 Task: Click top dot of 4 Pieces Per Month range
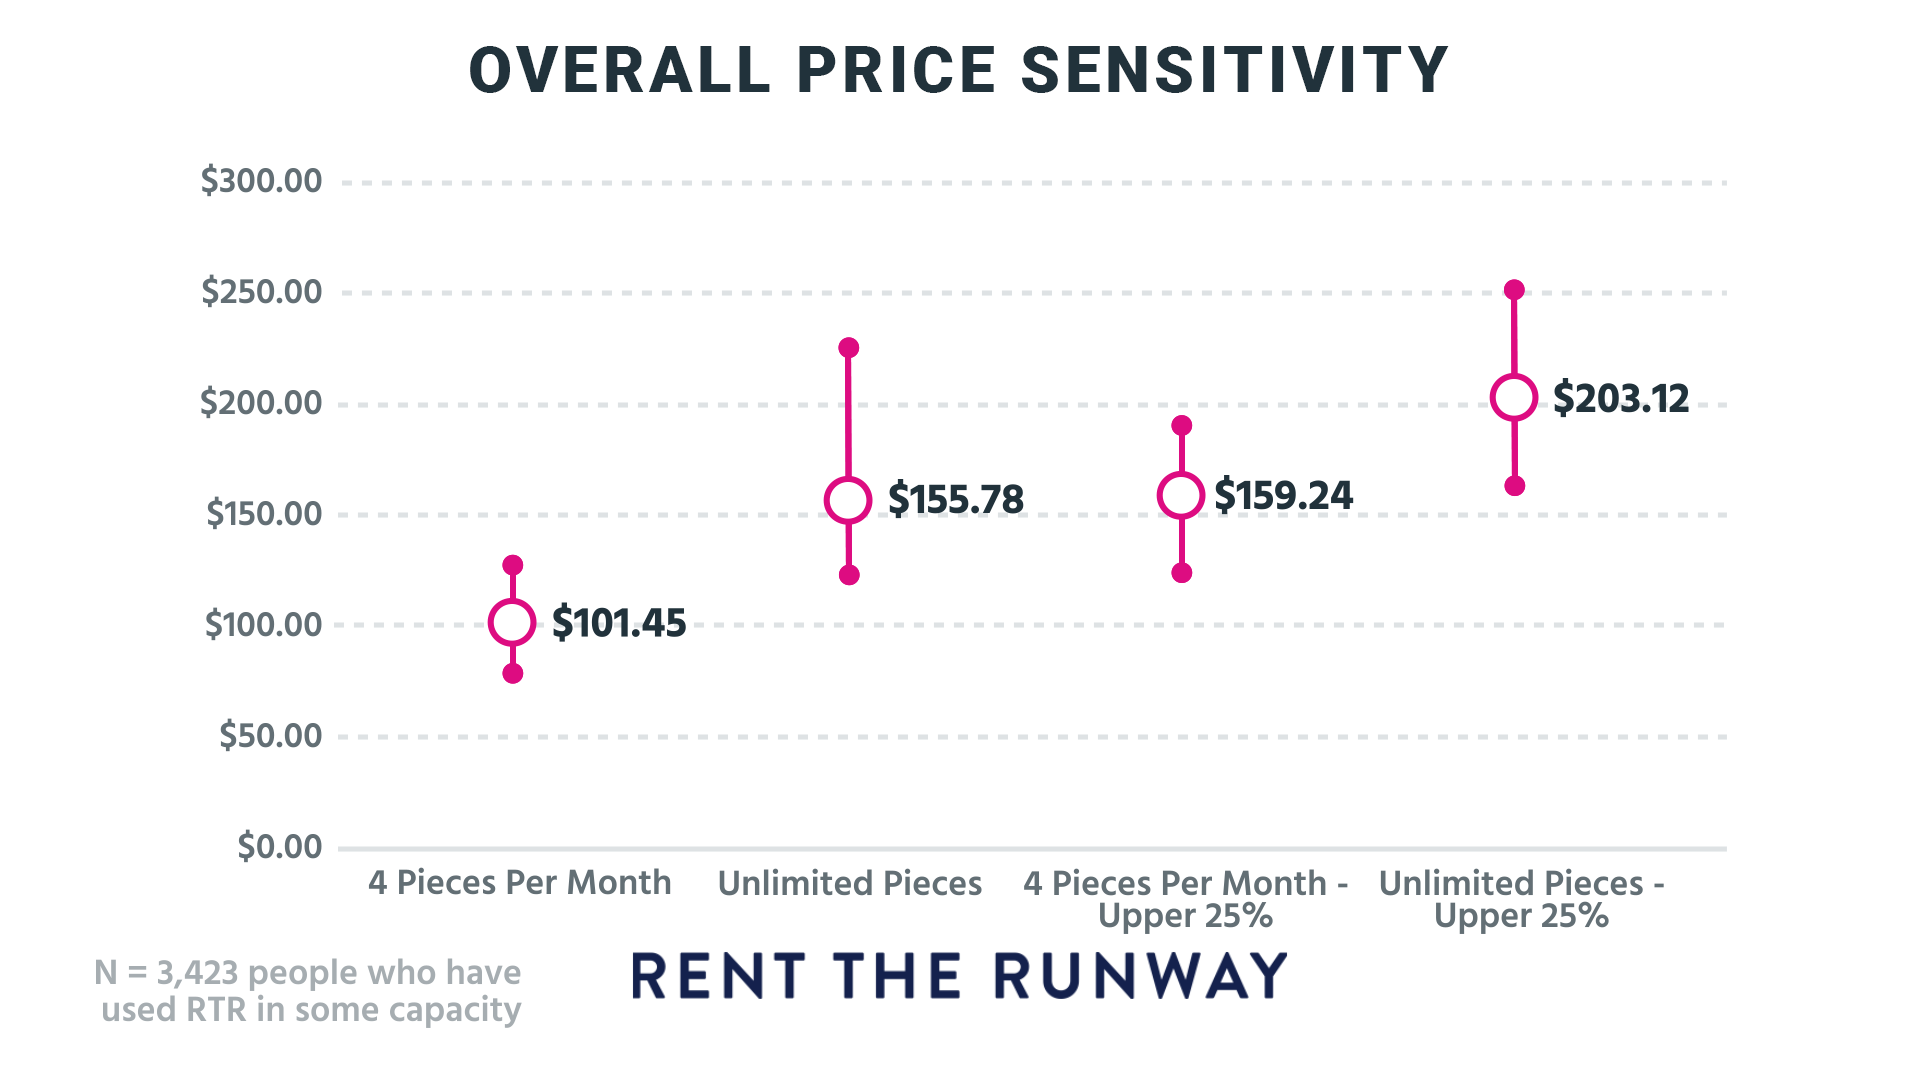513,565
